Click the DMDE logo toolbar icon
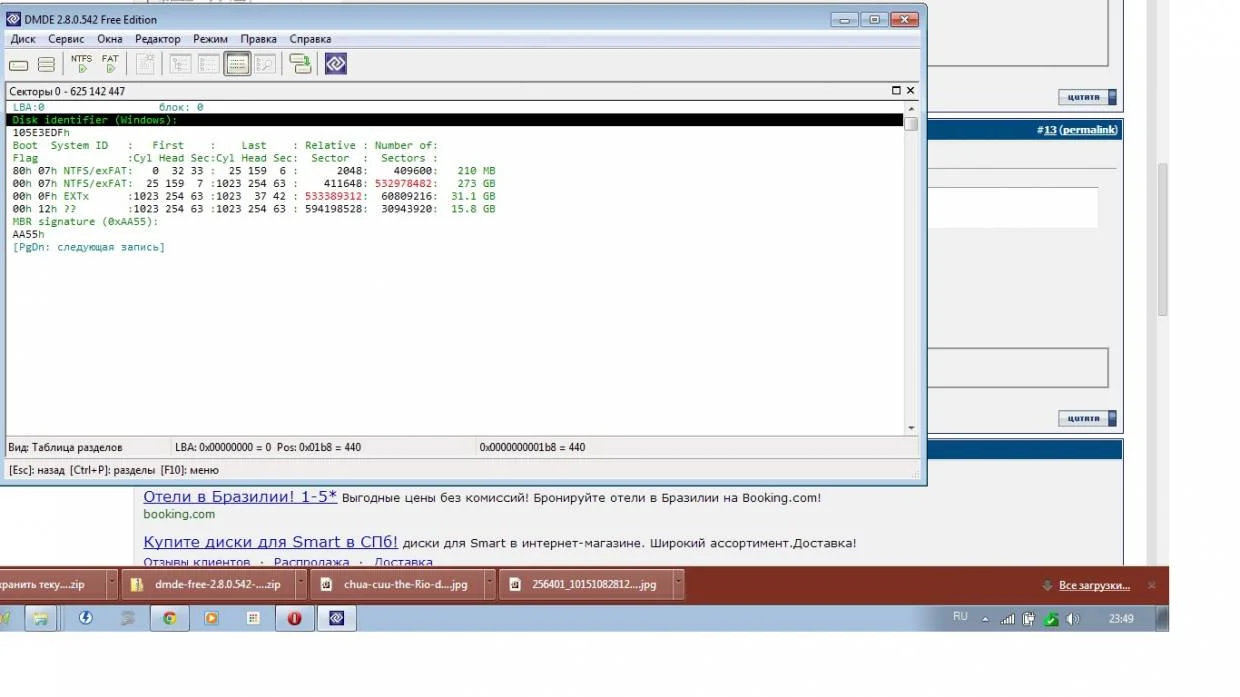Screen dimensions: 1240x697 (336, 64)
